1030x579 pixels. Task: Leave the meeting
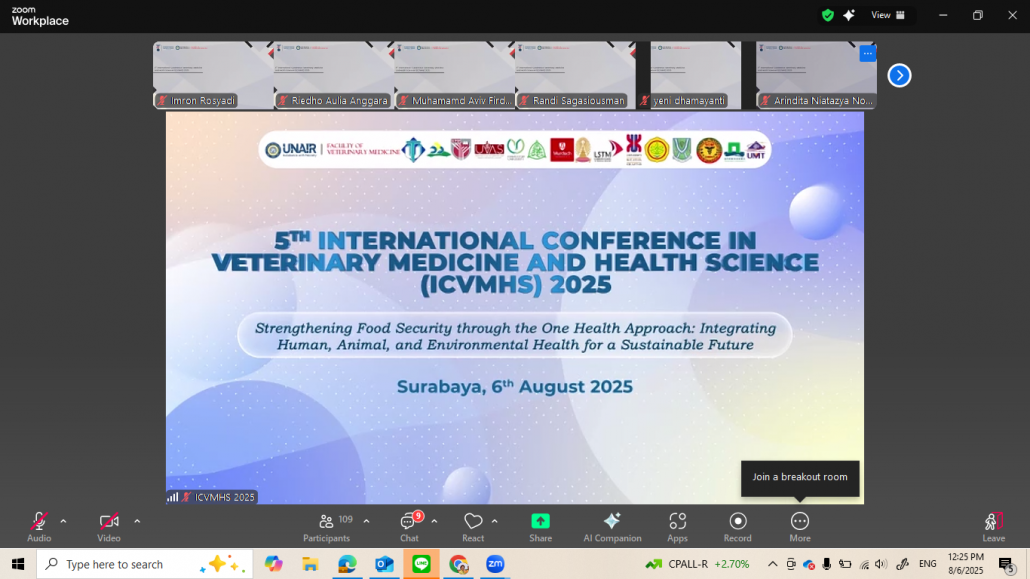coord(993,527)
